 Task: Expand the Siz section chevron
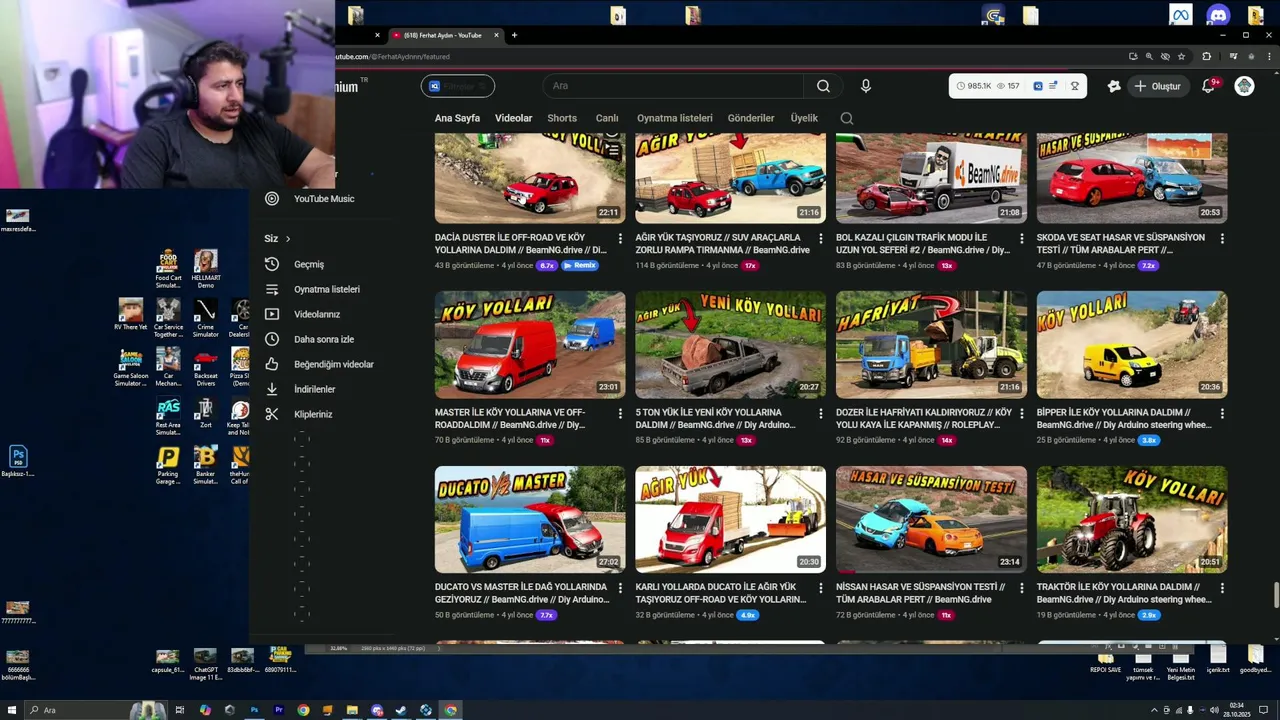click(288, 239)
